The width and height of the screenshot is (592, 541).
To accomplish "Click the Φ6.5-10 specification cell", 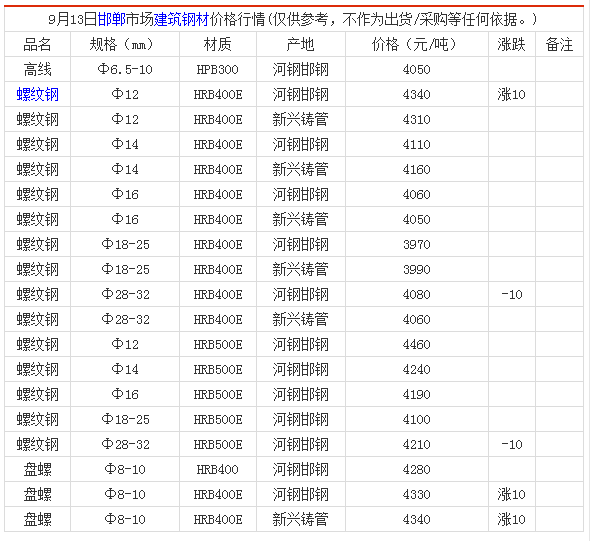I will point(125,69).
